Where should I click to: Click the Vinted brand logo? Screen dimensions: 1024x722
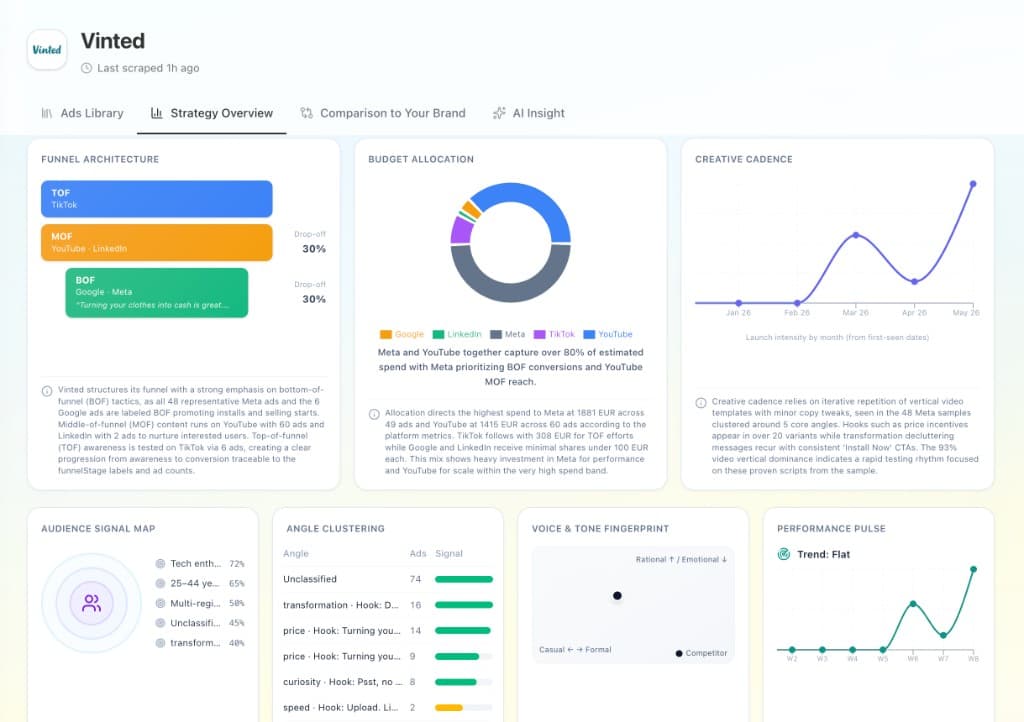coord(47,50)
